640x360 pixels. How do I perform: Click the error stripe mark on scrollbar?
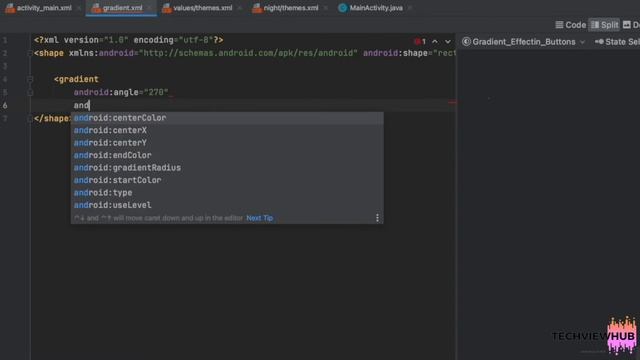coord(452,102)
